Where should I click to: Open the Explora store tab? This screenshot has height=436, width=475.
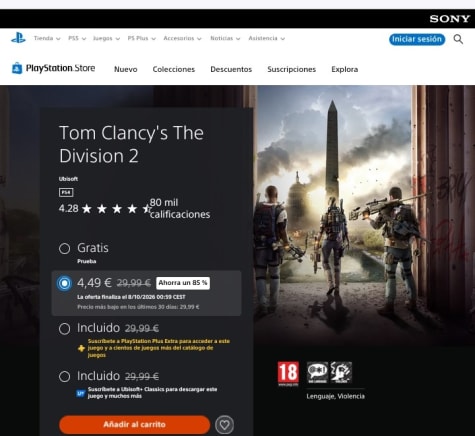pyautogui.click(x=345, y=69)
